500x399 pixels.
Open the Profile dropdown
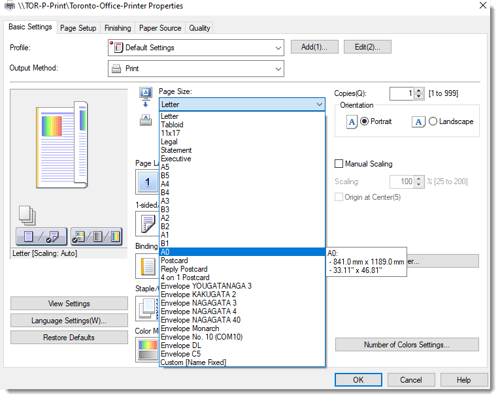pos(196,48)
